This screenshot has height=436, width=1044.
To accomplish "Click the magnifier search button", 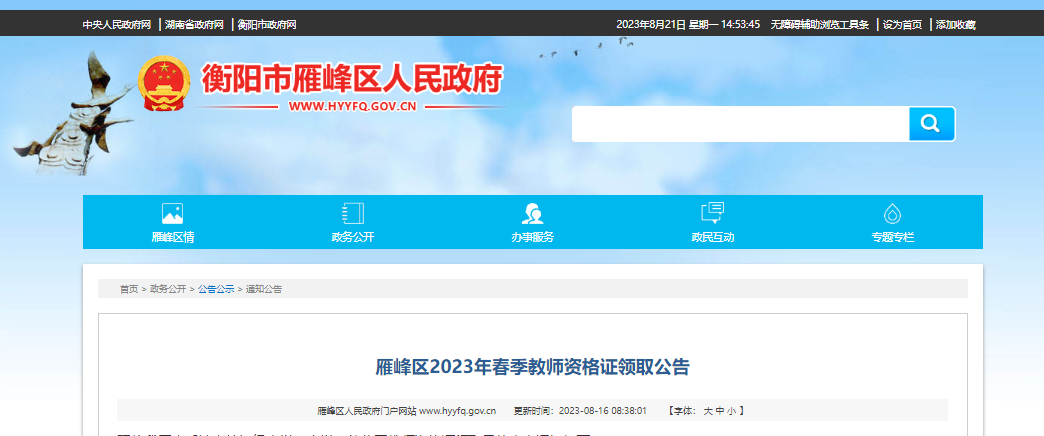I will pos(931,124).
